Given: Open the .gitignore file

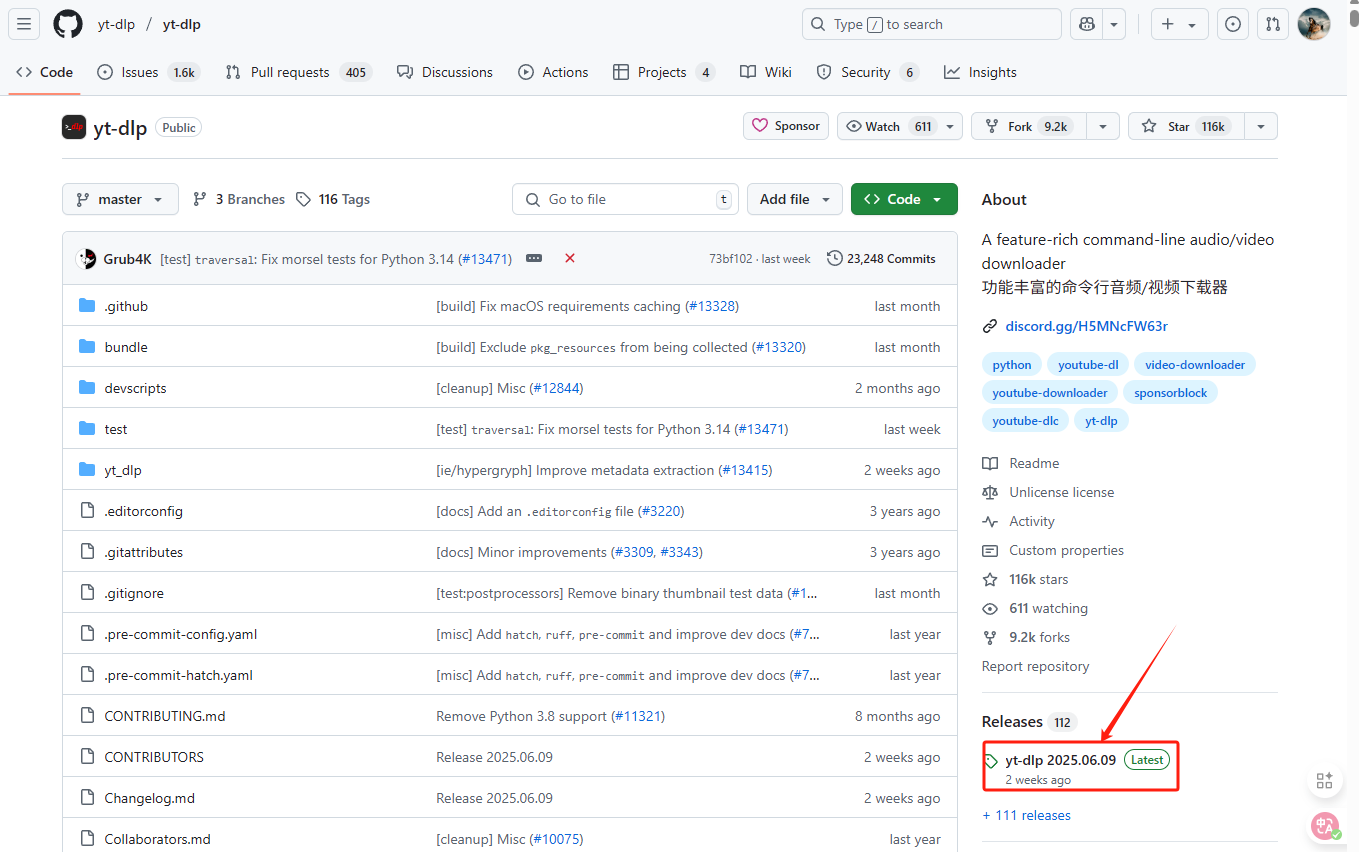Looking at the screenshot, I should pyautogui.click(x=134, y=593).
